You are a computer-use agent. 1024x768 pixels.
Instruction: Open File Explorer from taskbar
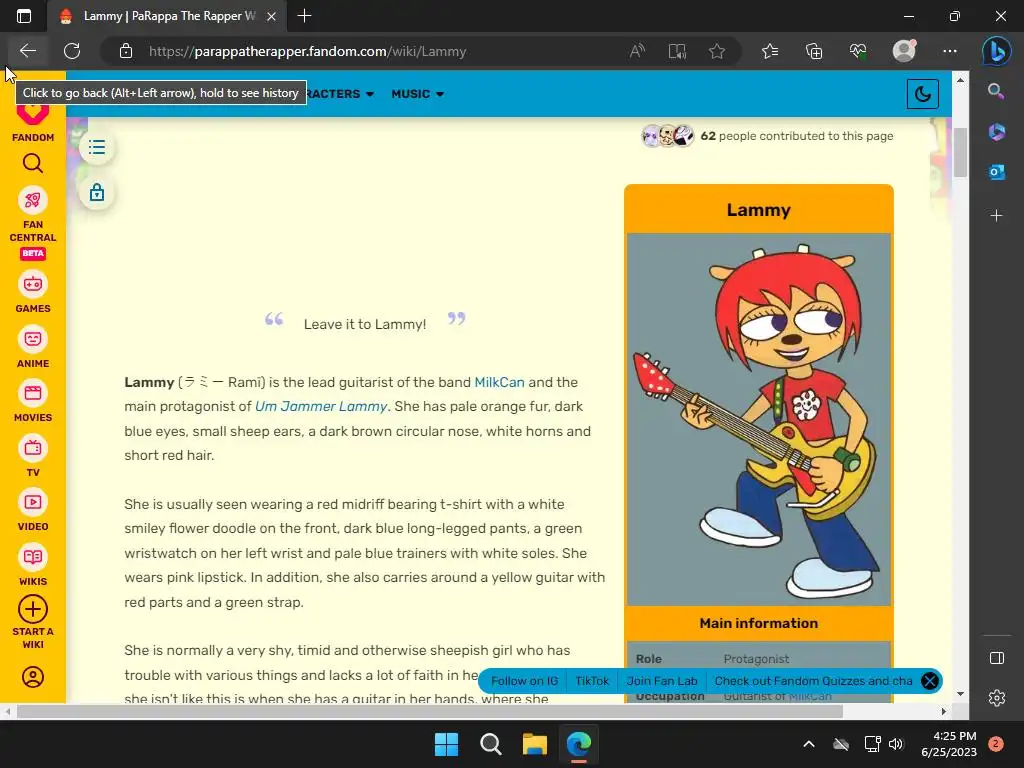534,744
